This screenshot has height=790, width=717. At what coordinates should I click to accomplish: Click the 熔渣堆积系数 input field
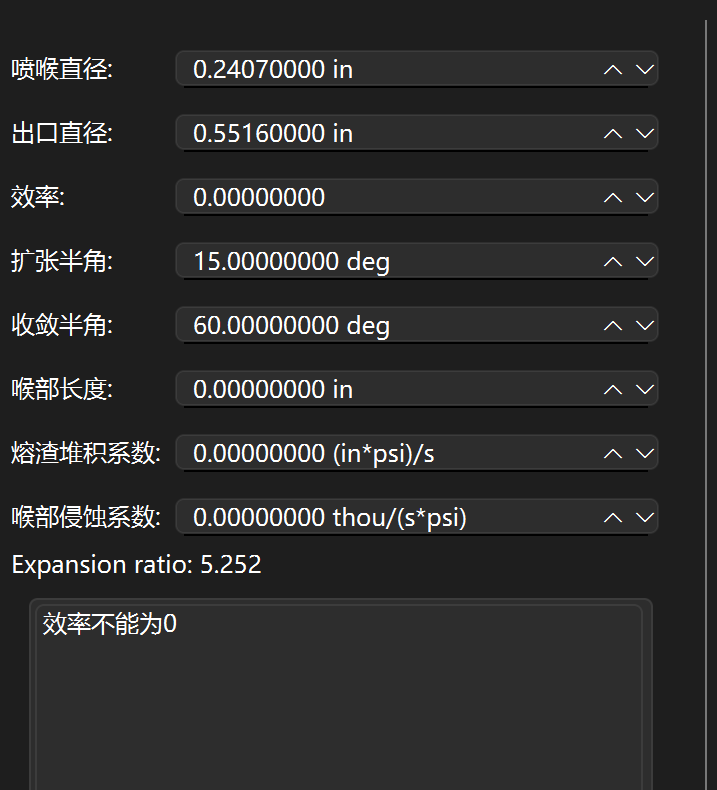[417, 453]
